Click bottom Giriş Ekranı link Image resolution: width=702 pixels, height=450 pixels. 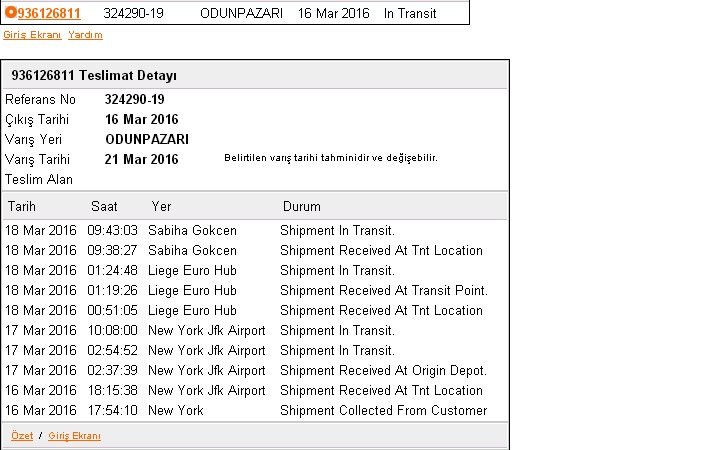click(74, 436)
